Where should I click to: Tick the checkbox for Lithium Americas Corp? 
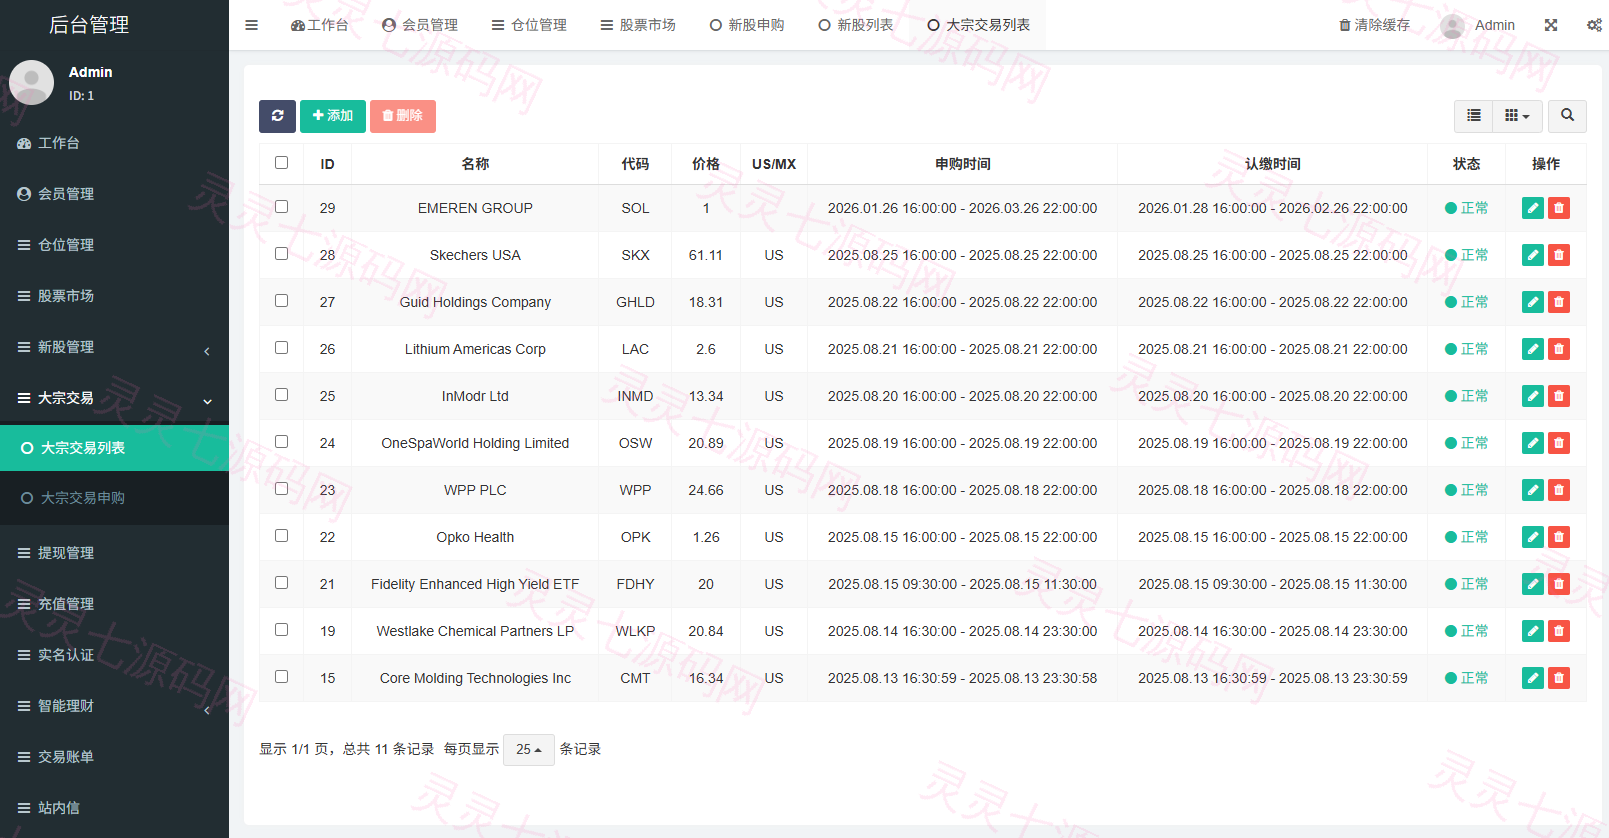coord(281,347)
